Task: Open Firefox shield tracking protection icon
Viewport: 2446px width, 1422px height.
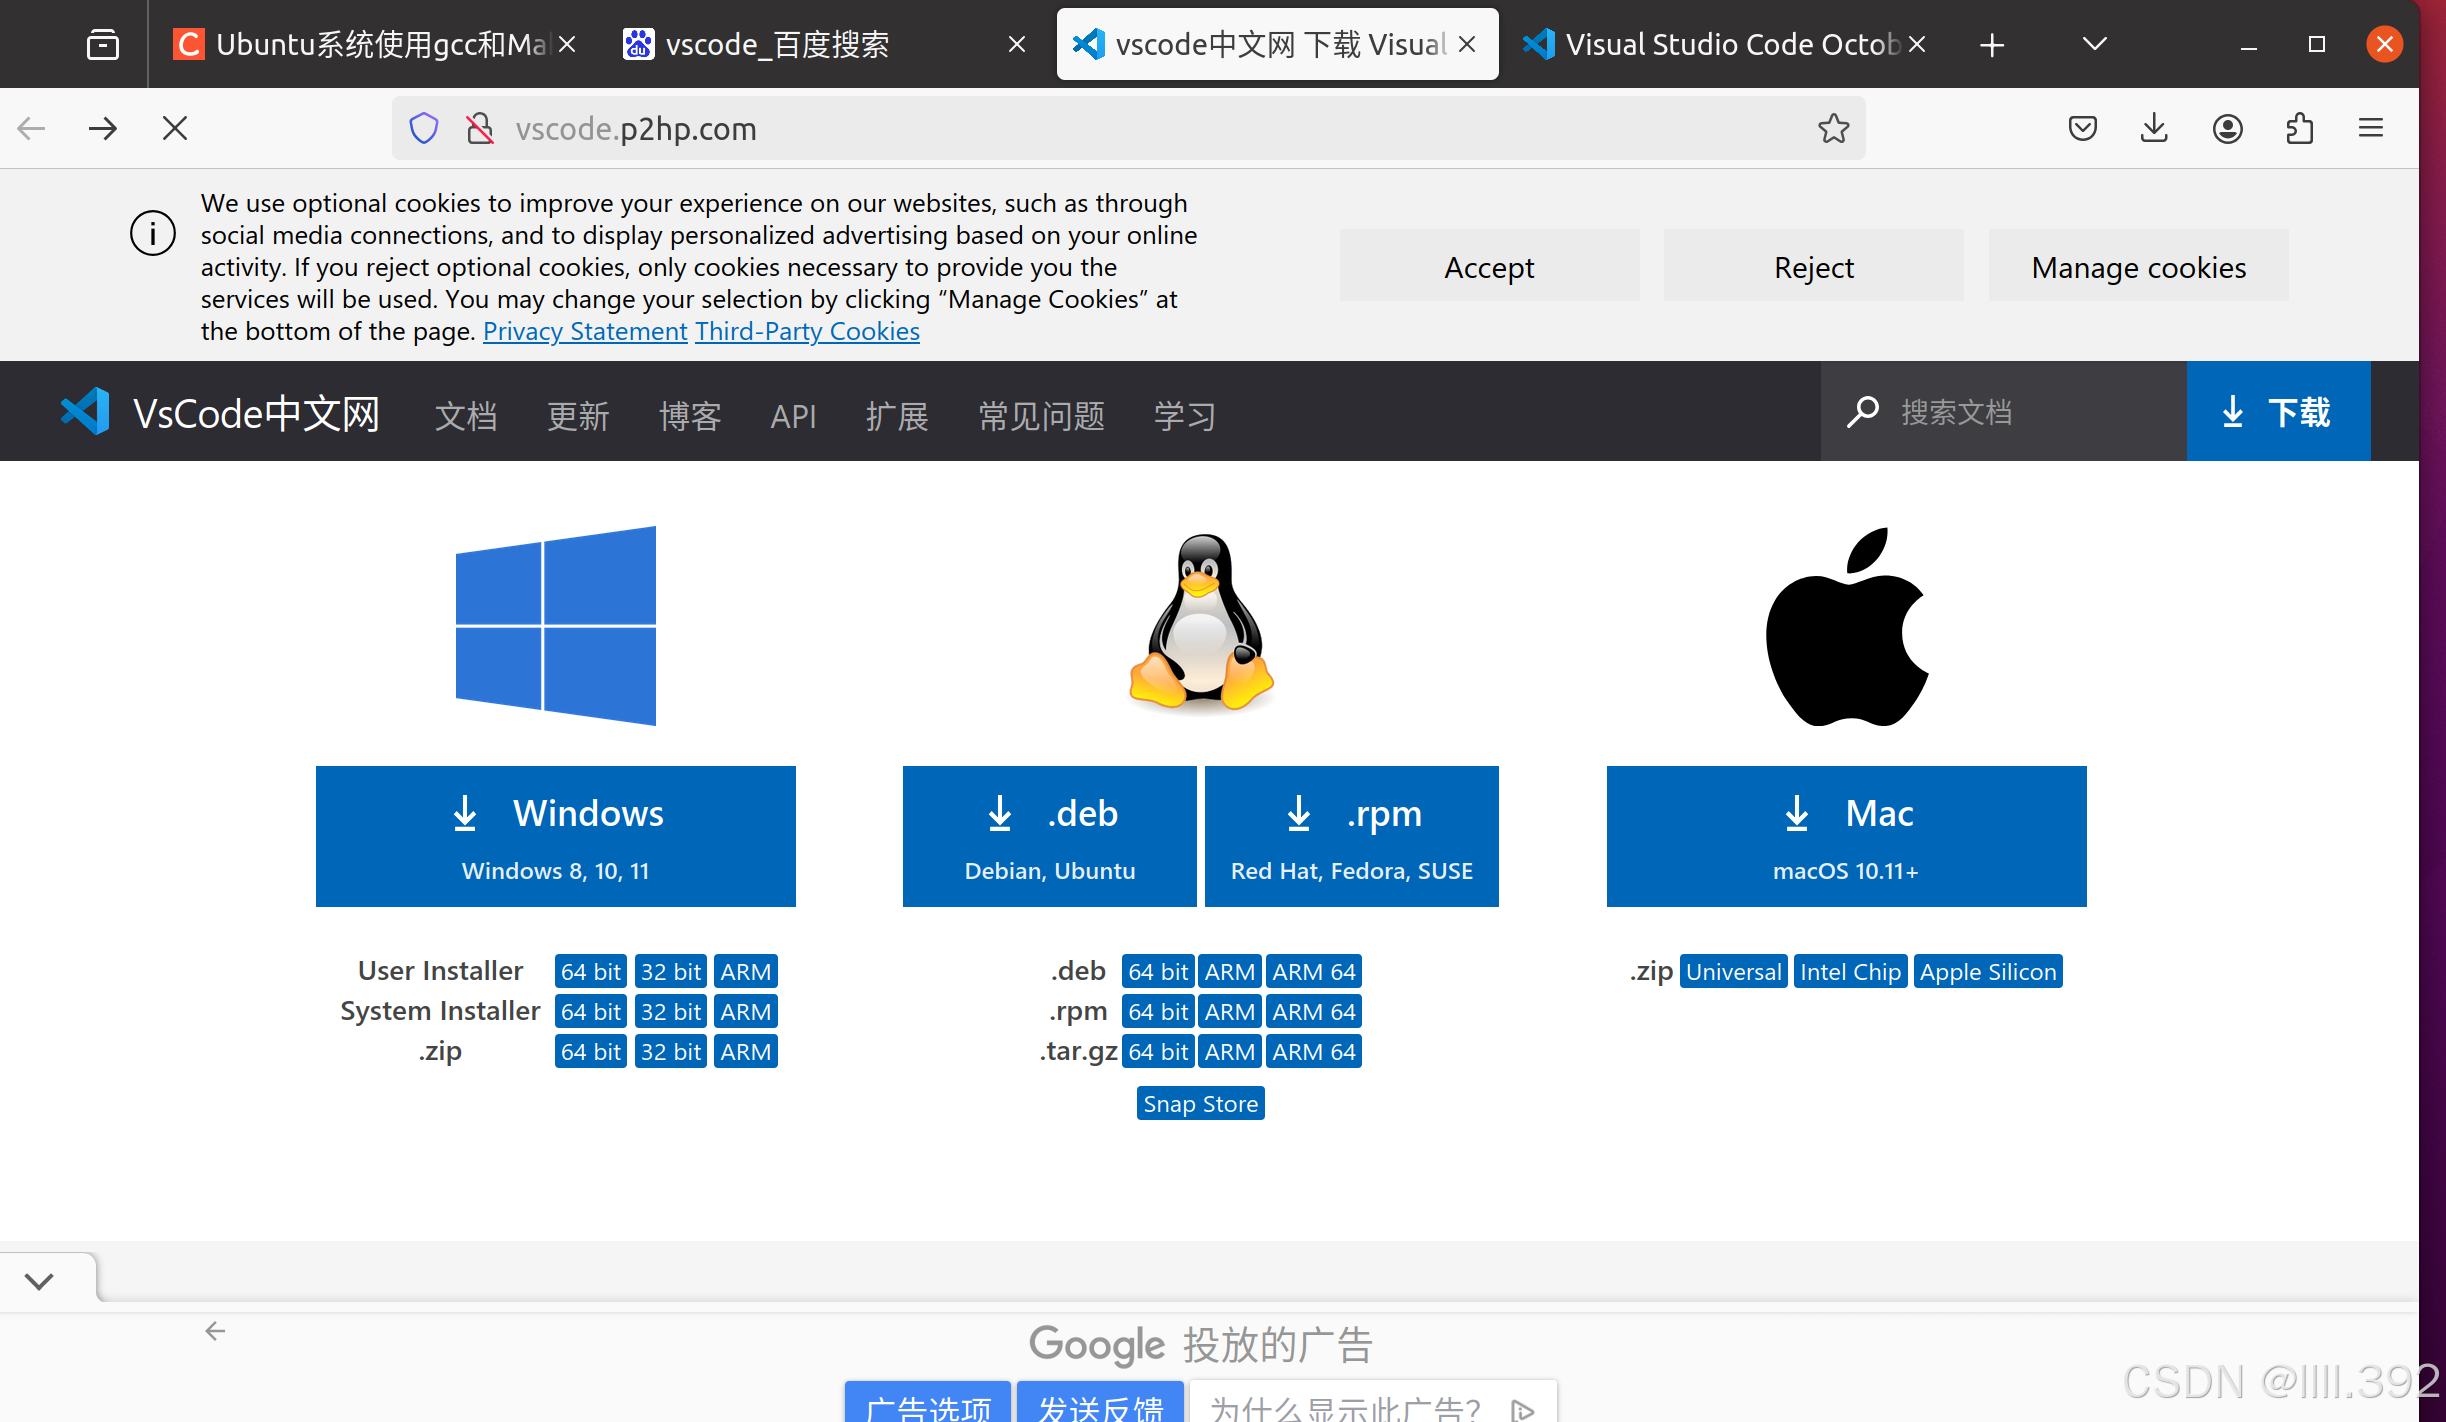Action: pyautogui.click(x=424, y=128)
